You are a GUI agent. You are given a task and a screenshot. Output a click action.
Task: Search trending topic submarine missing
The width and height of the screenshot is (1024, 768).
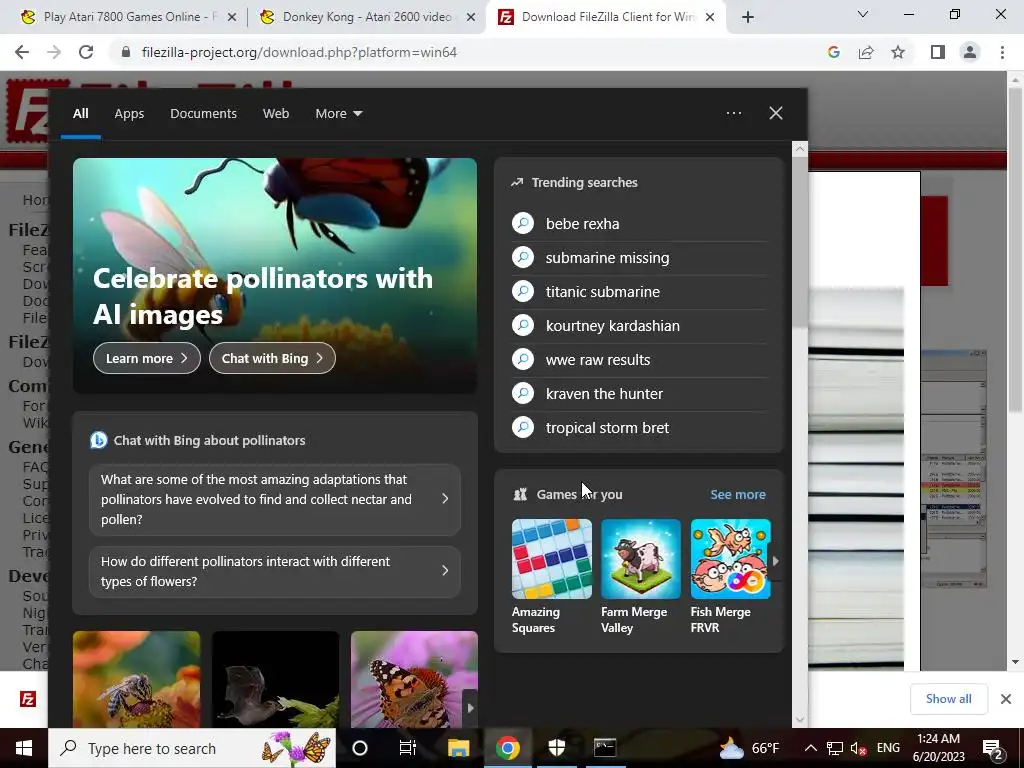point(639,257)
